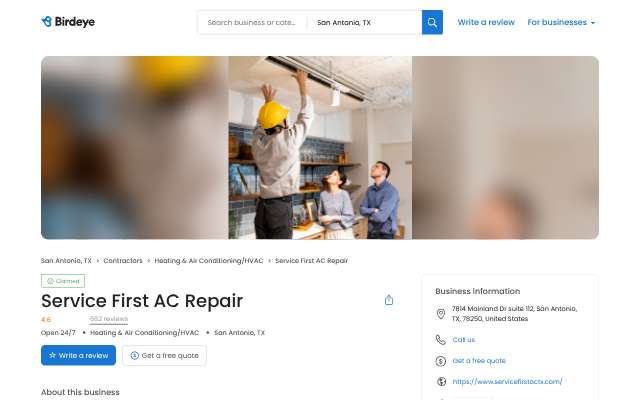
Task: Click the dollar icon in Business information
Action: click(x=441, y=361)
